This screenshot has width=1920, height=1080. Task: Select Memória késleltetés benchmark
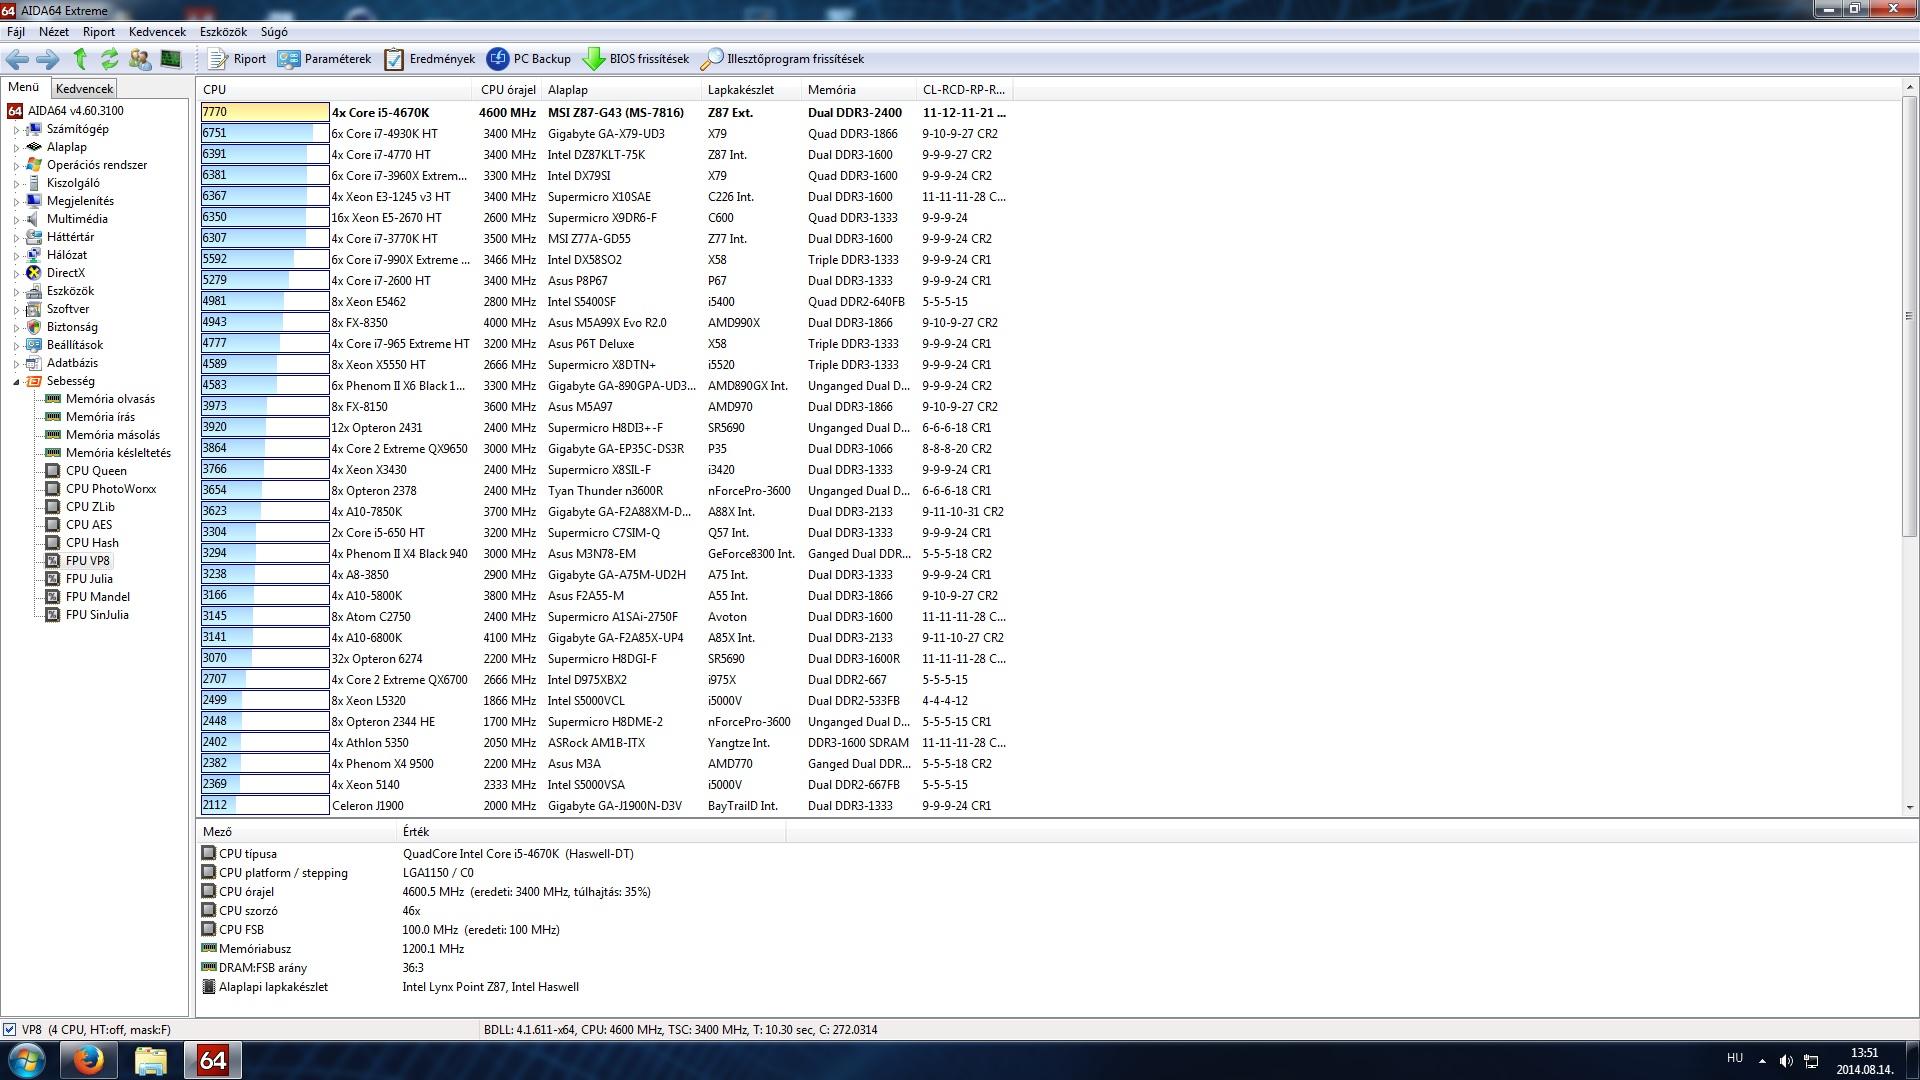tap(118, 453)
